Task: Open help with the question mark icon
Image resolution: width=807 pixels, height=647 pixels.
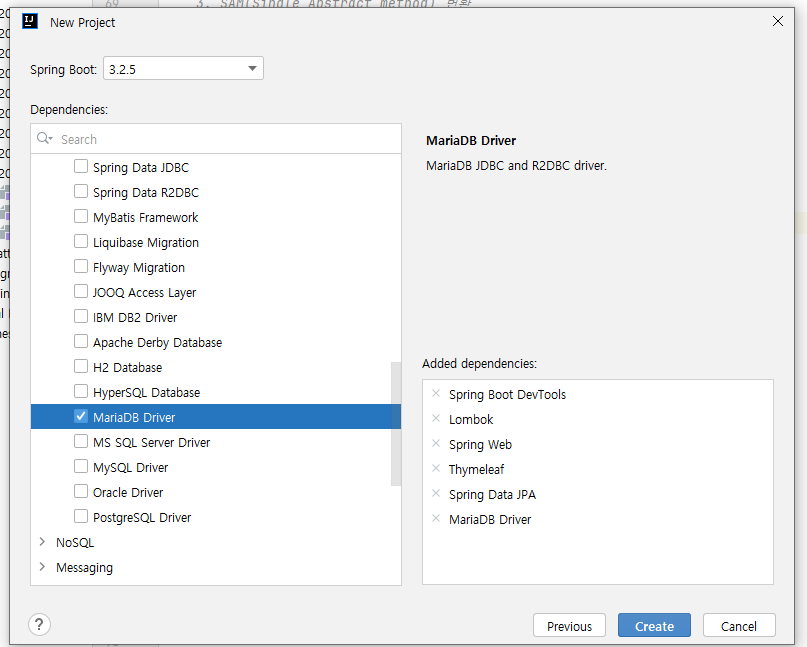Action: [39, 624]
